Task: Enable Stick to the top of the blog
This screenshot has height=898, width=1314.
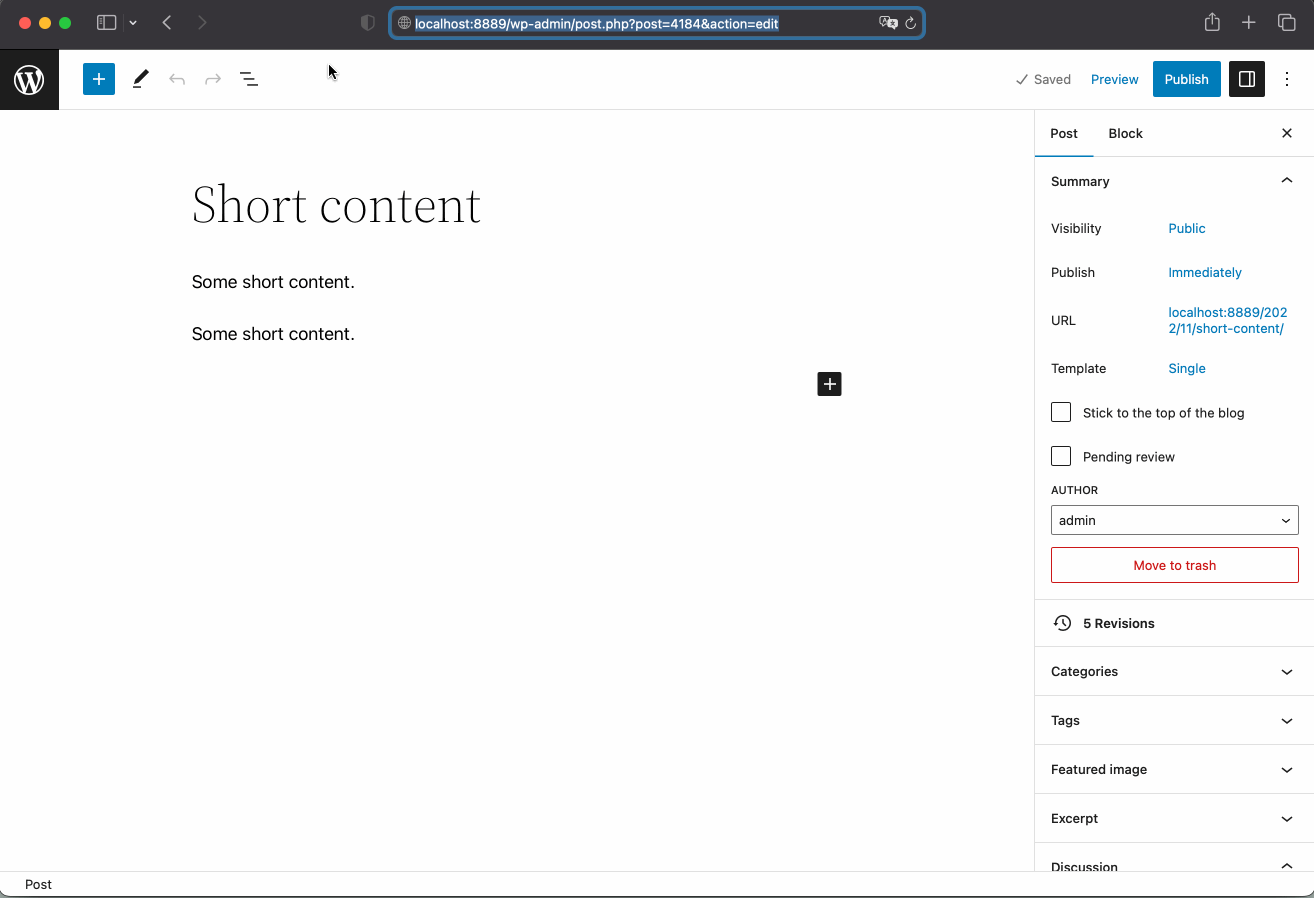Action: [x=1060, y=412]
